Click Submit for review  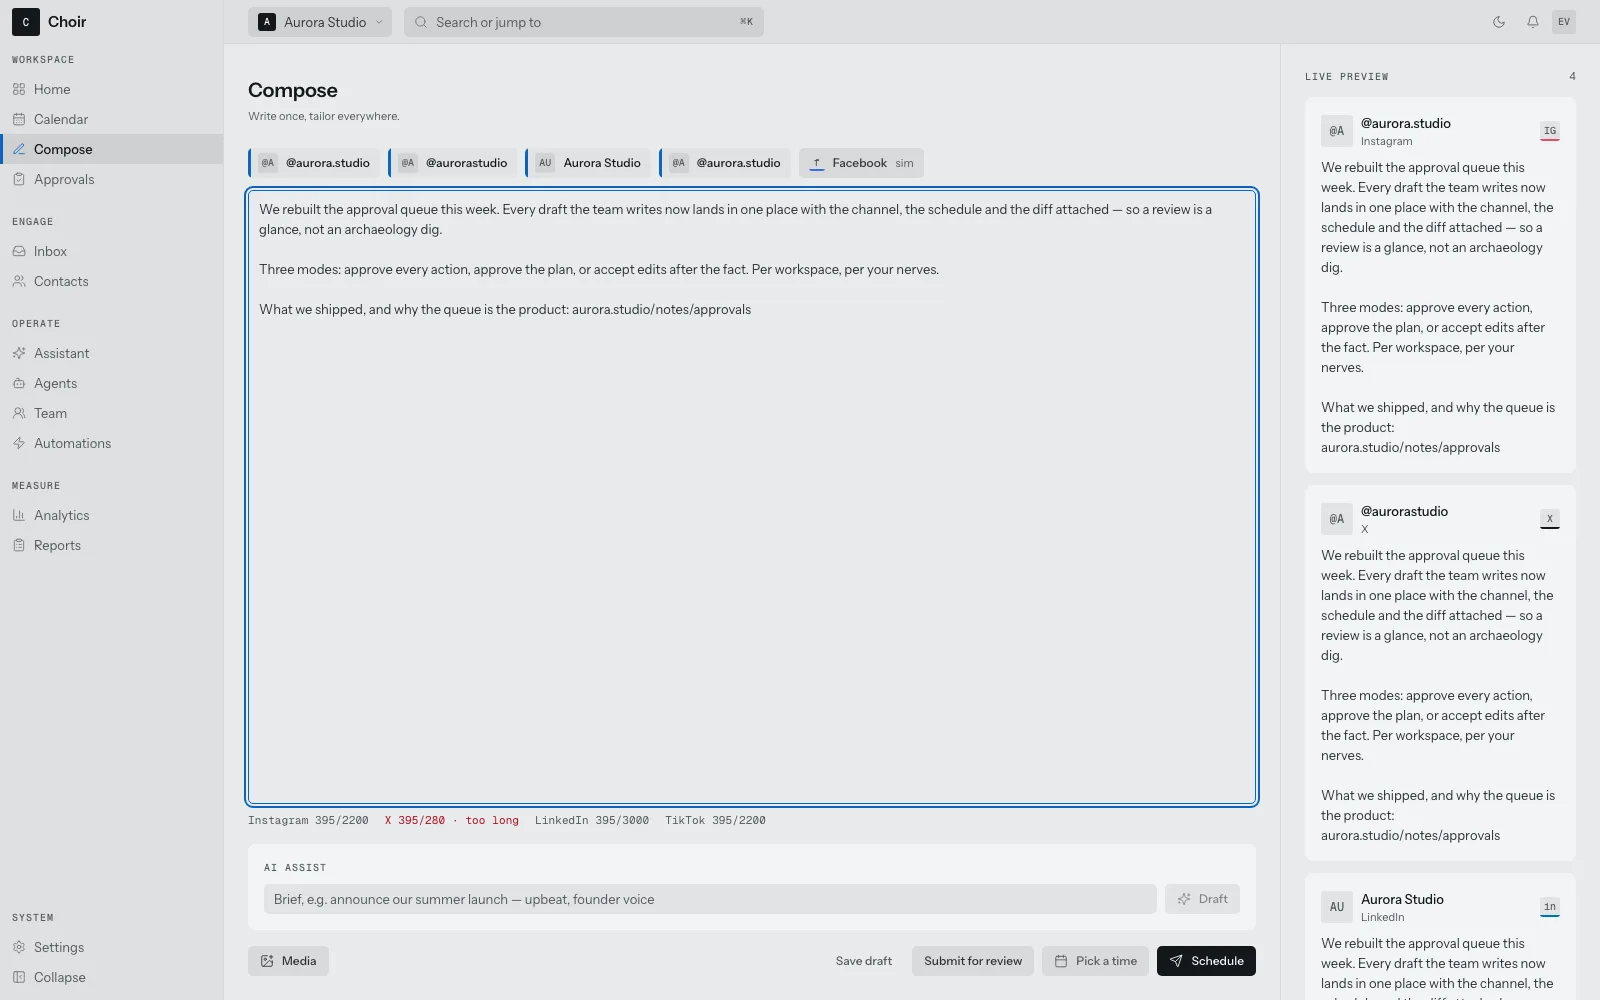click(973, 961)
